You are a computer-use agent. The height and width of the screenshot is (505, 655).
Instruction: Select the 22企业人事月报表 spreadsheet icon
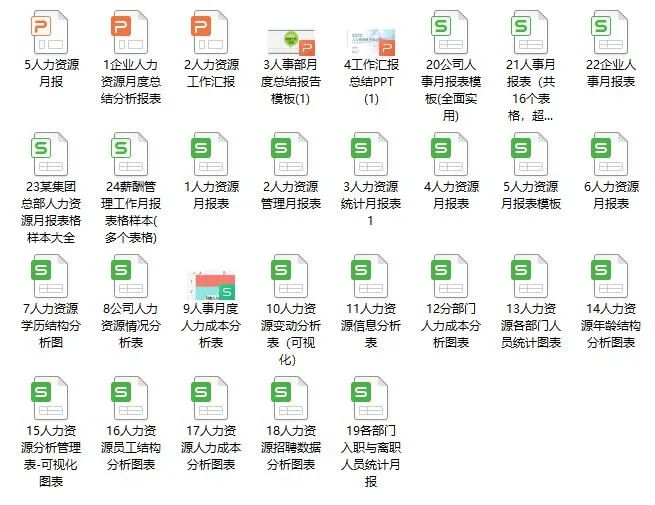click(x=610, y=32)
